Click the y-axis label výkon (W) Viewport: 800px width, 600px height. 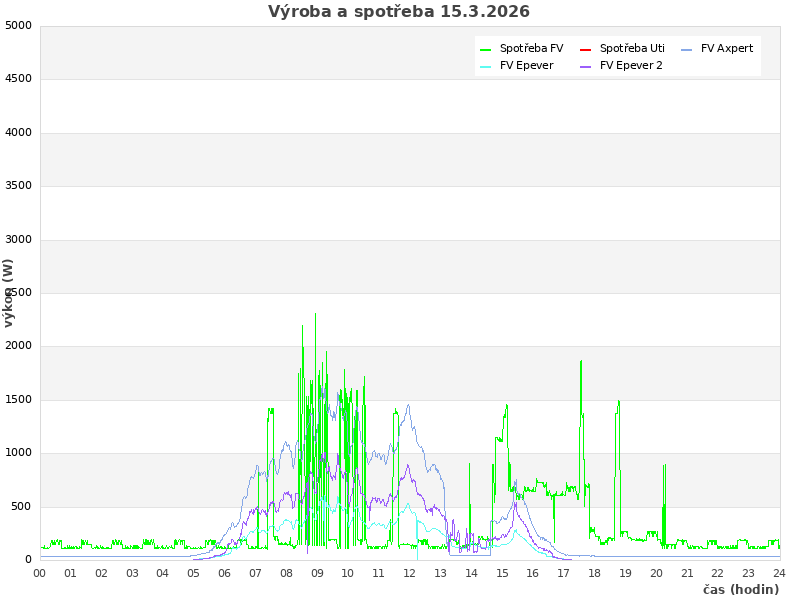point(9,292)
